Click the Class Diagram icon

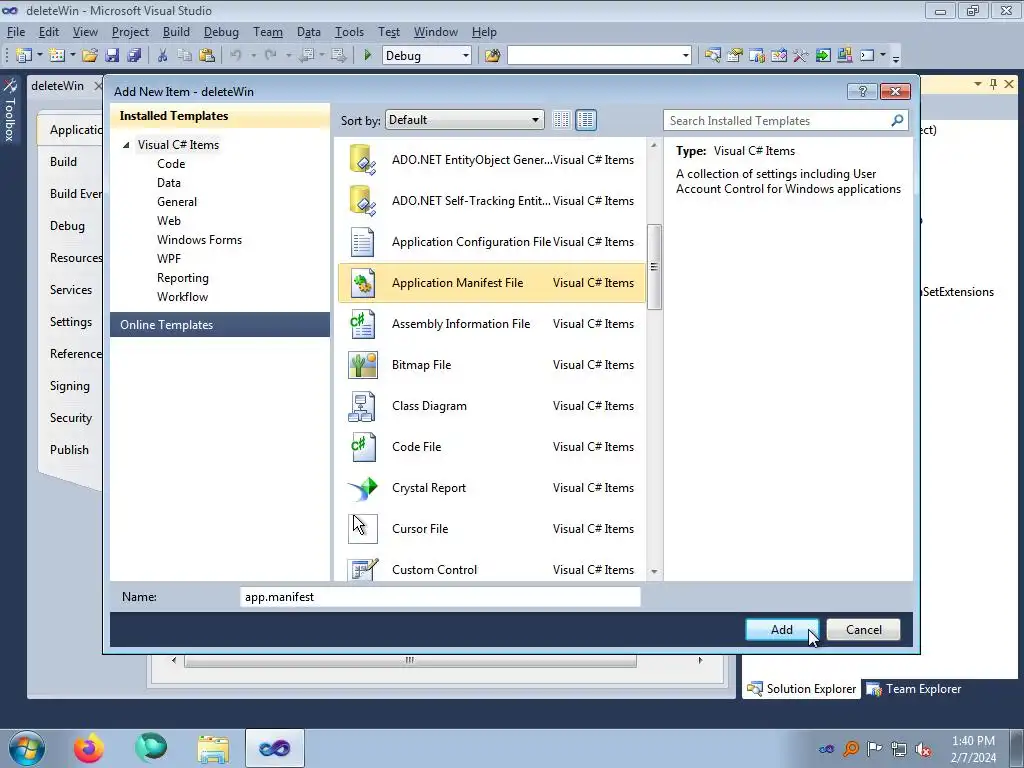click(x=362, y=406)
